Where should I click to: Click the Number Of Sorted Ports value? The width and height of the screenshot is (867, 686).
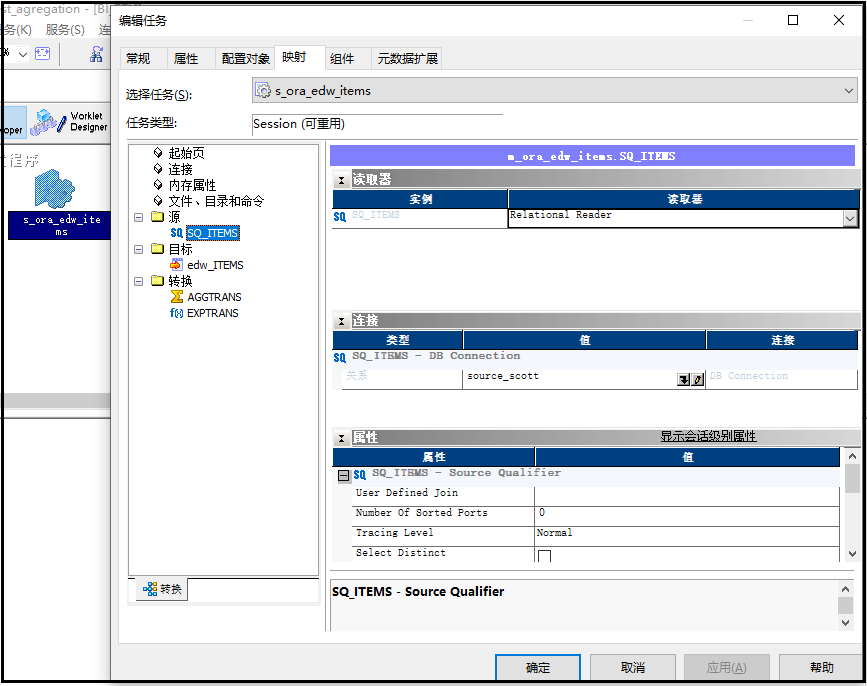[687, 516]
